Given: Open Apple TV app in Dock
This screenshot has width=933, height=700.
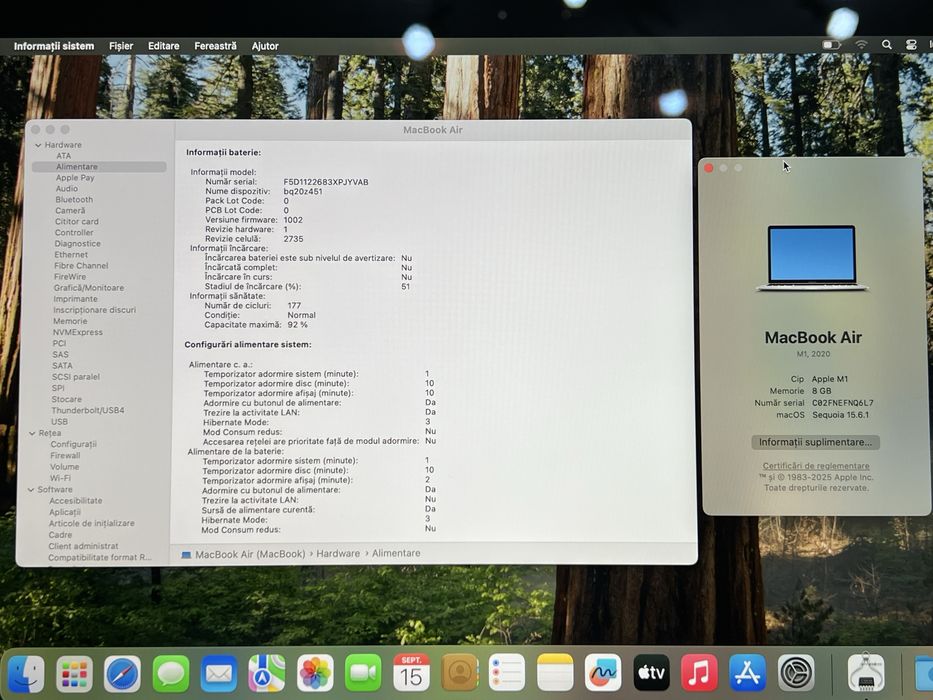Looking at the screenshot, I should [x=652, y=673].
